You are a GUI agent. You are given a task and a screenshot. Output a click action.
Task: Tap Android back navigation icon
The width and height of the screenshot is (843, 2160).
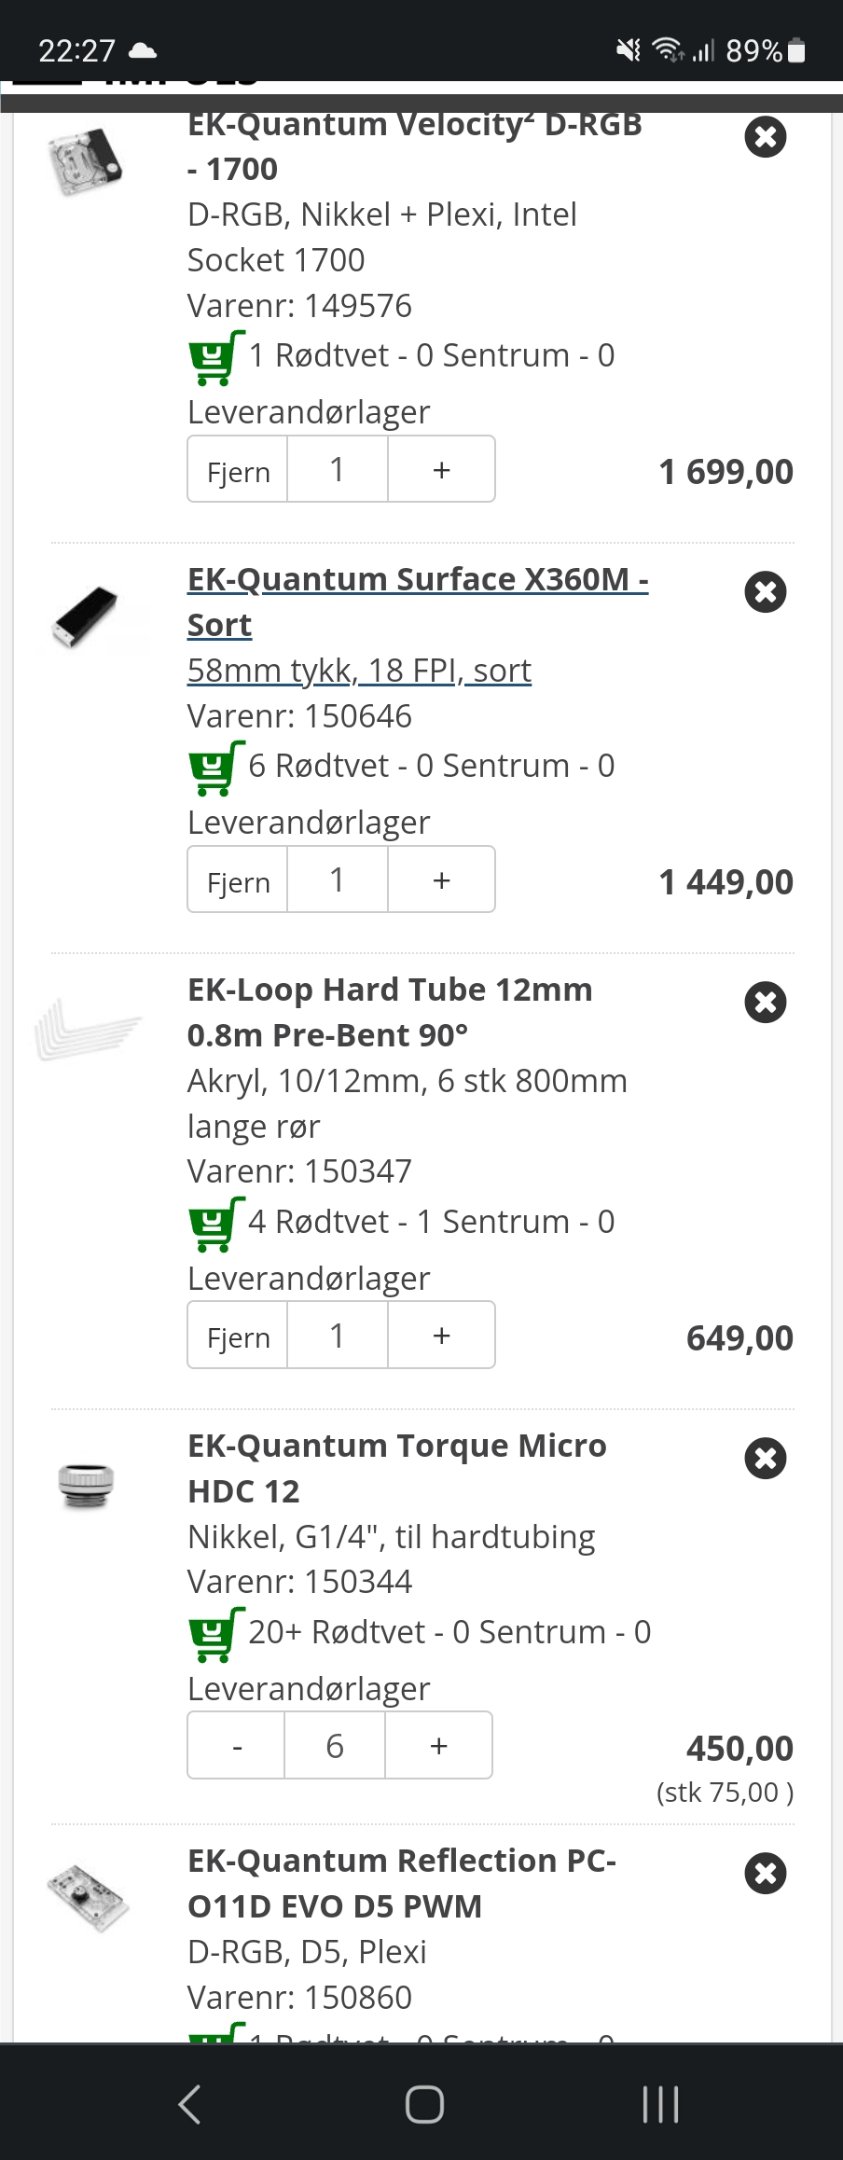(190, 2104)
